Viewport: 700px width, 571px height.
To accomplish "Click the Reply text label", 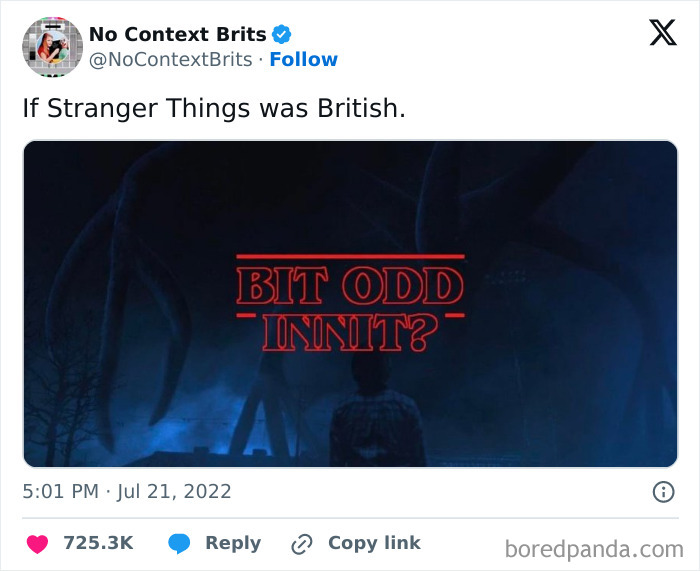I will [x=233, y=543].
